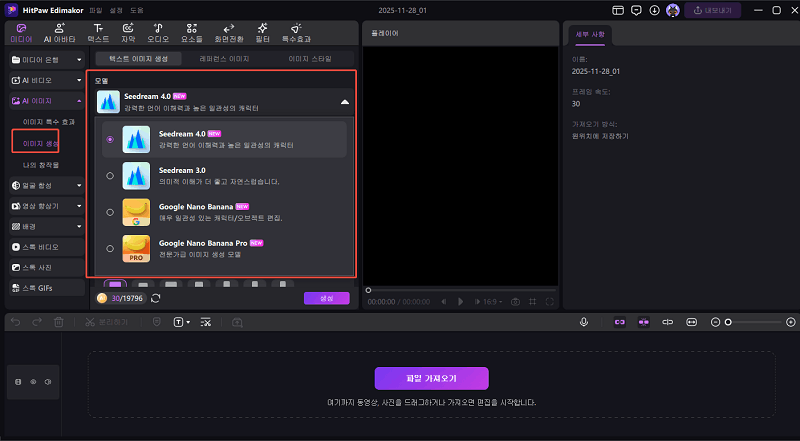The height and width of the screenshot is (441, 800).
Task: Click the text-cut icon next to T dropdown
Action: point(206,322)
